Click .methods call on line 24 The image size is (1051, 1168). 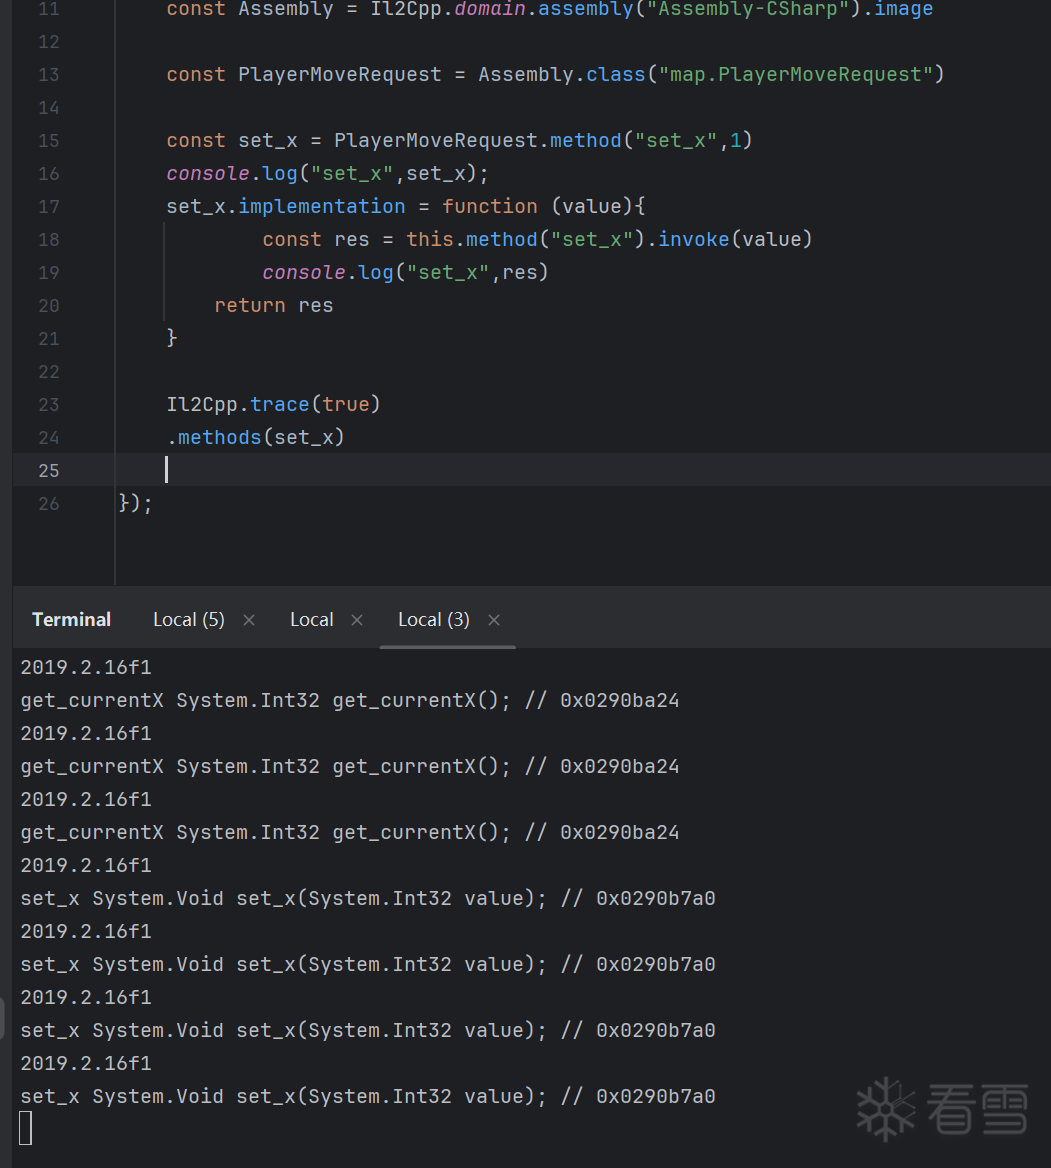[x=216, y=438]
